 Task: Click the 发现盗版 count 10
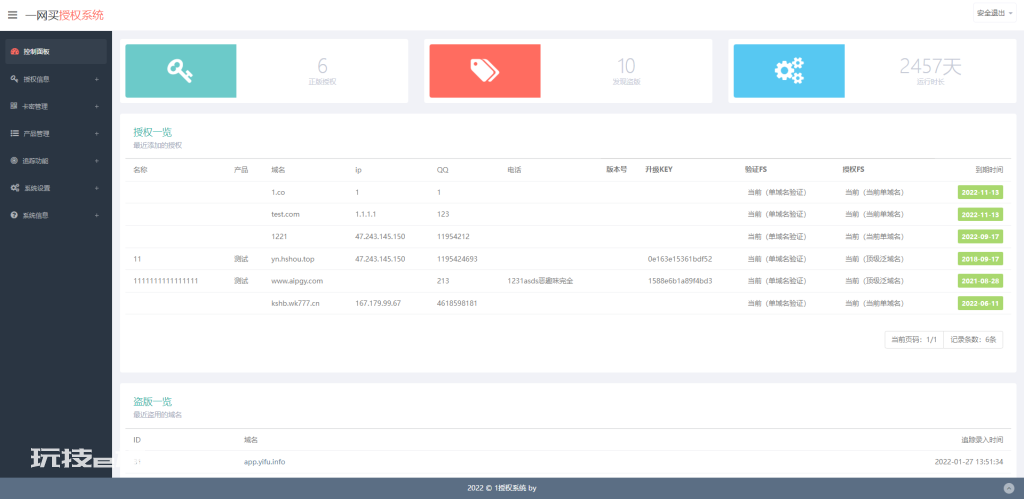(x=626, y=66)
